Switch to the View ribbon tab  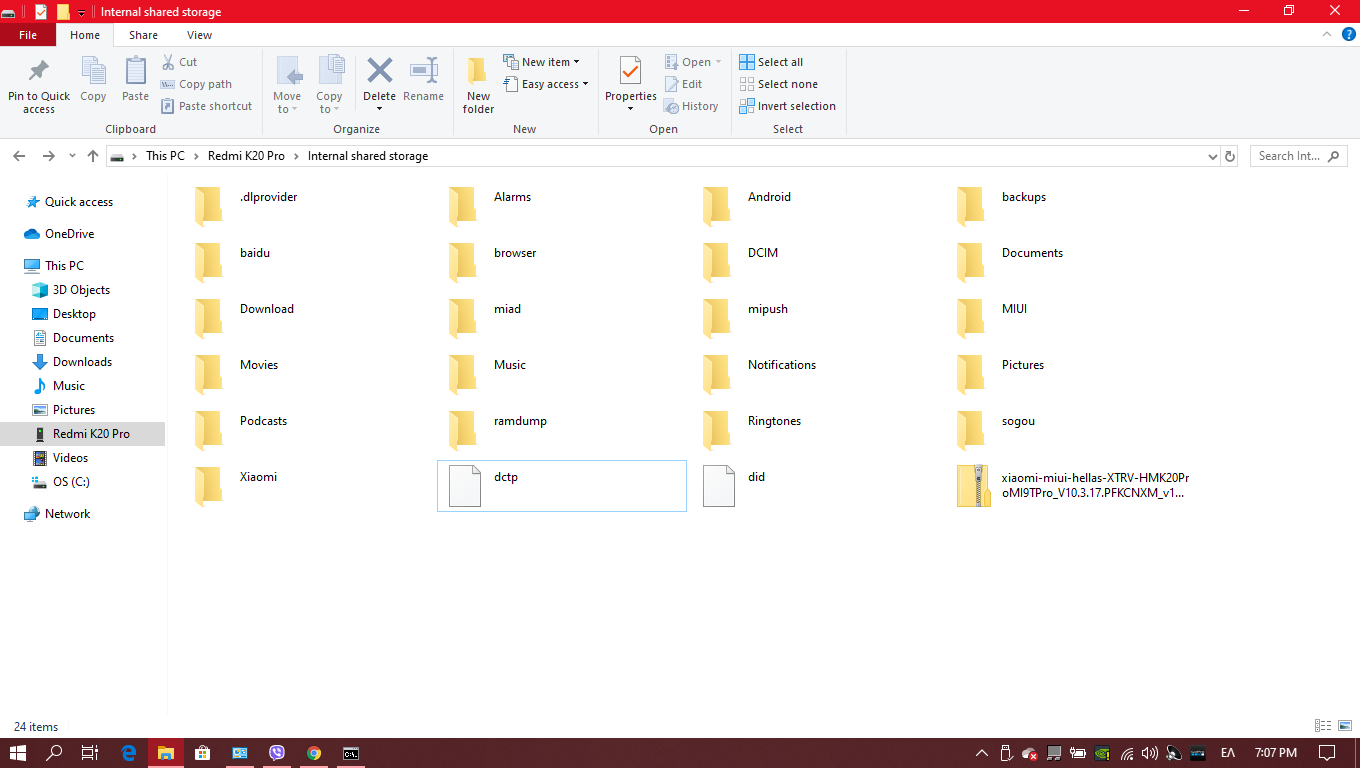(x=199, y=35)
